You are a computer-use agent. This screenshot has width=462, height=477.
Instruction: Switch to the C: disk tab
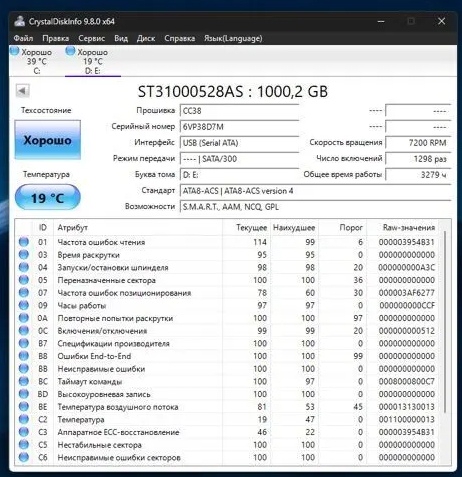pyautogui.click(x=37, y=61)
